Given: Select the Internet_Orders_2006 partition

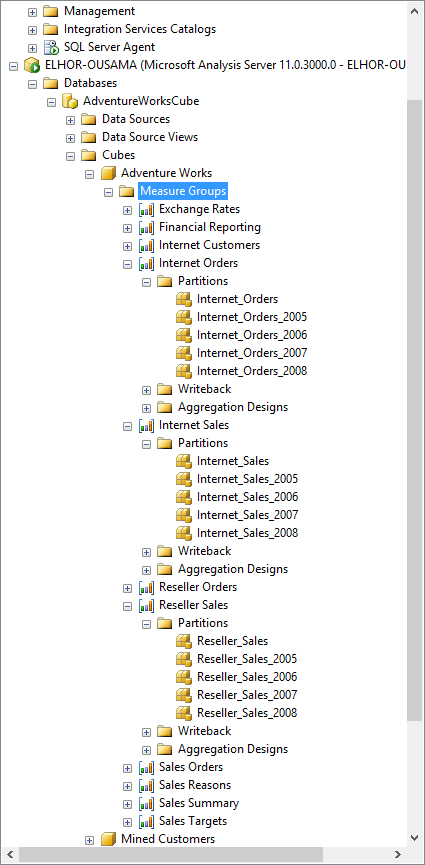Looking at the screenshot, I should (252, 335).
